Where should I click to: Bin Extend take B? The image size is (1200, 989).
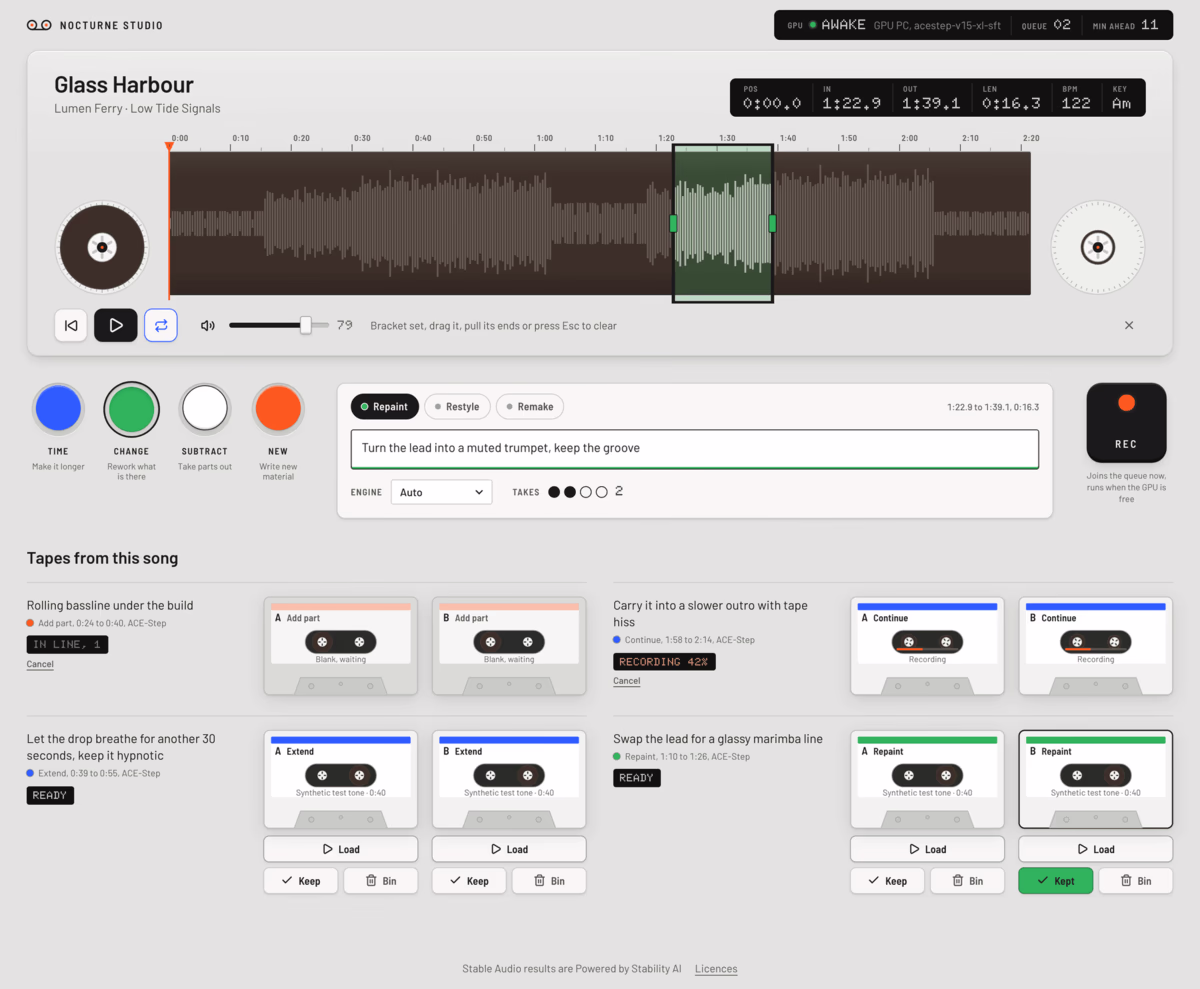548,881
